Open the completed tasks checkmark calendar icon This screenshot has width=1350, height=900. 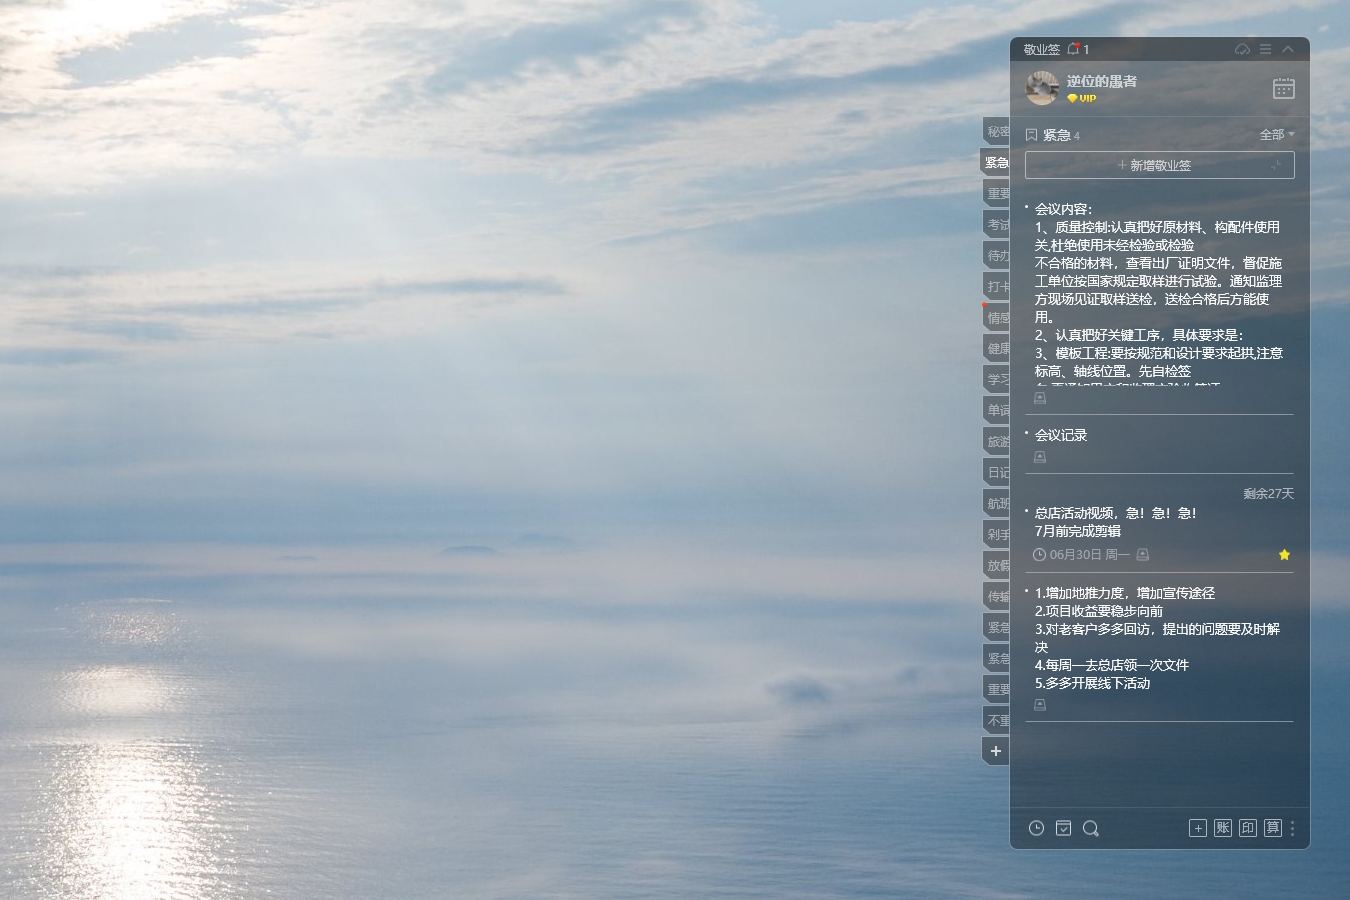[x=1064, y=828]
